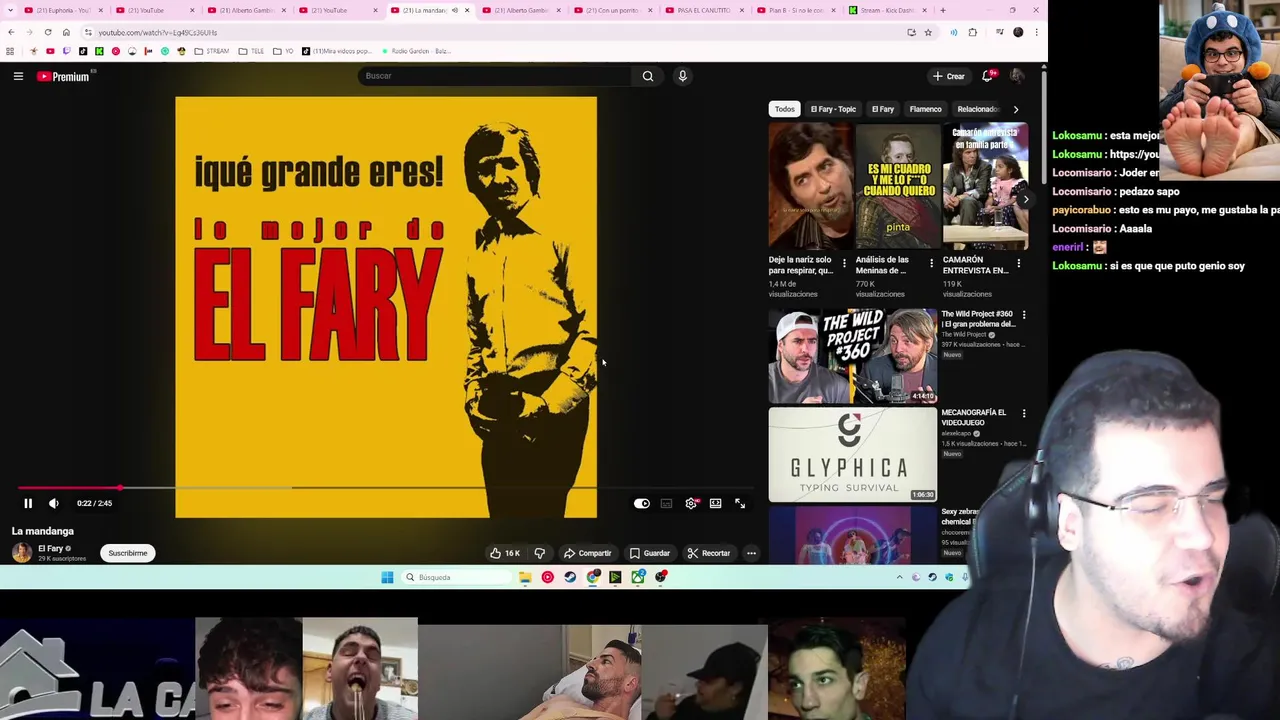Click the Crear button
This screenshot has height=720, width=1280.
coord(948,76)
